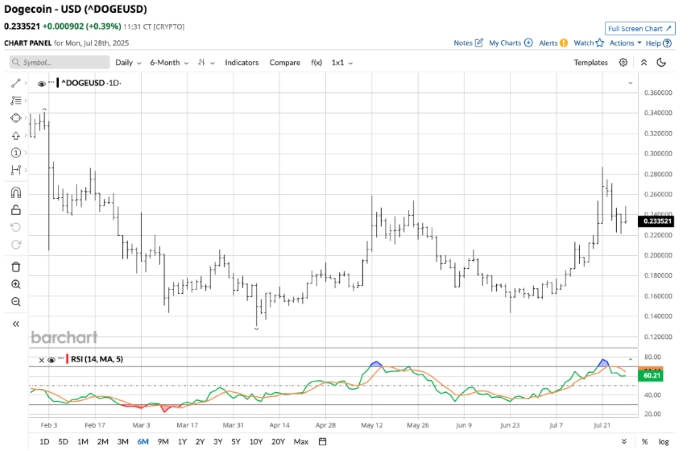Select Max time range
The width and height of the screenshot is (700, 451).
click(301, 442)
